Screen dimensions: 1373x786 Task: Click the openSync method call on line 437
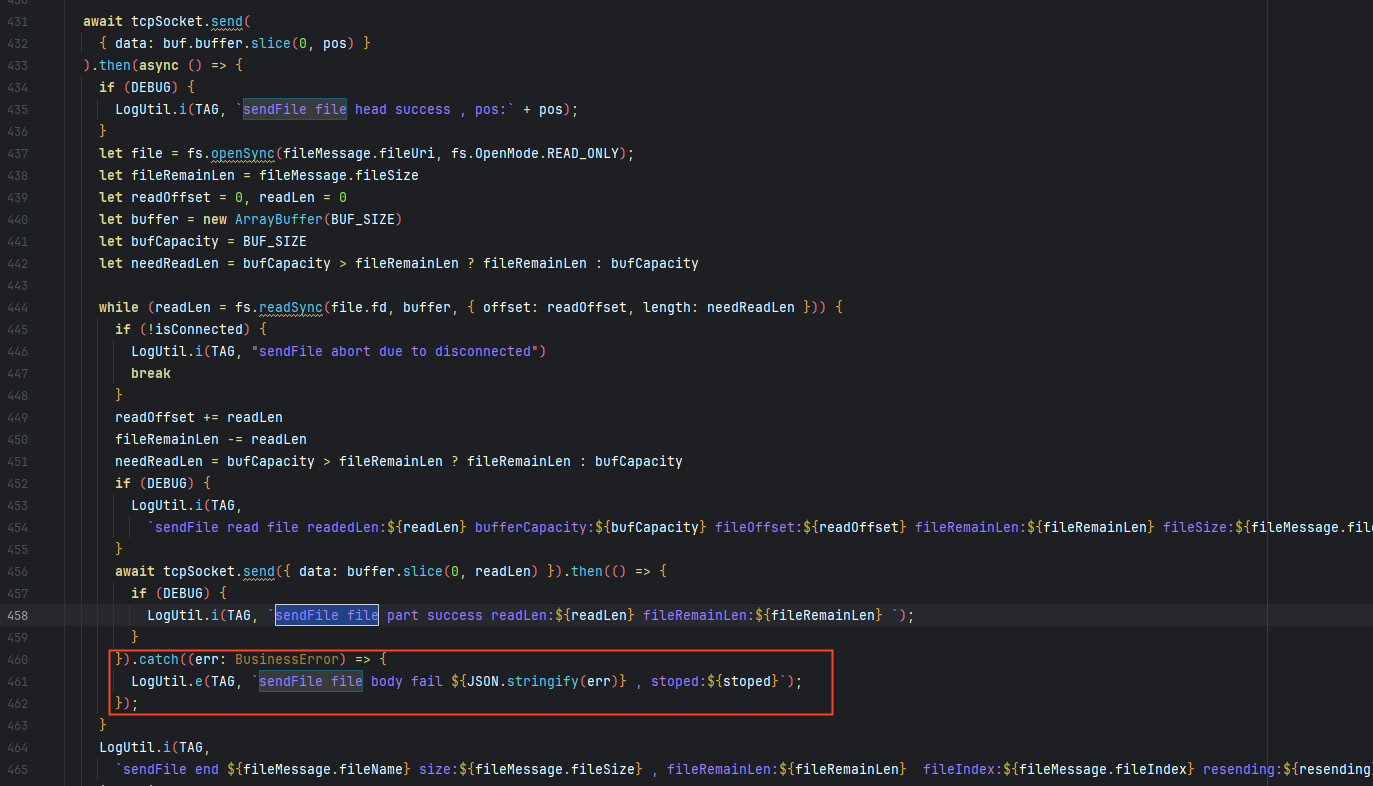click(x=242, y=154)
